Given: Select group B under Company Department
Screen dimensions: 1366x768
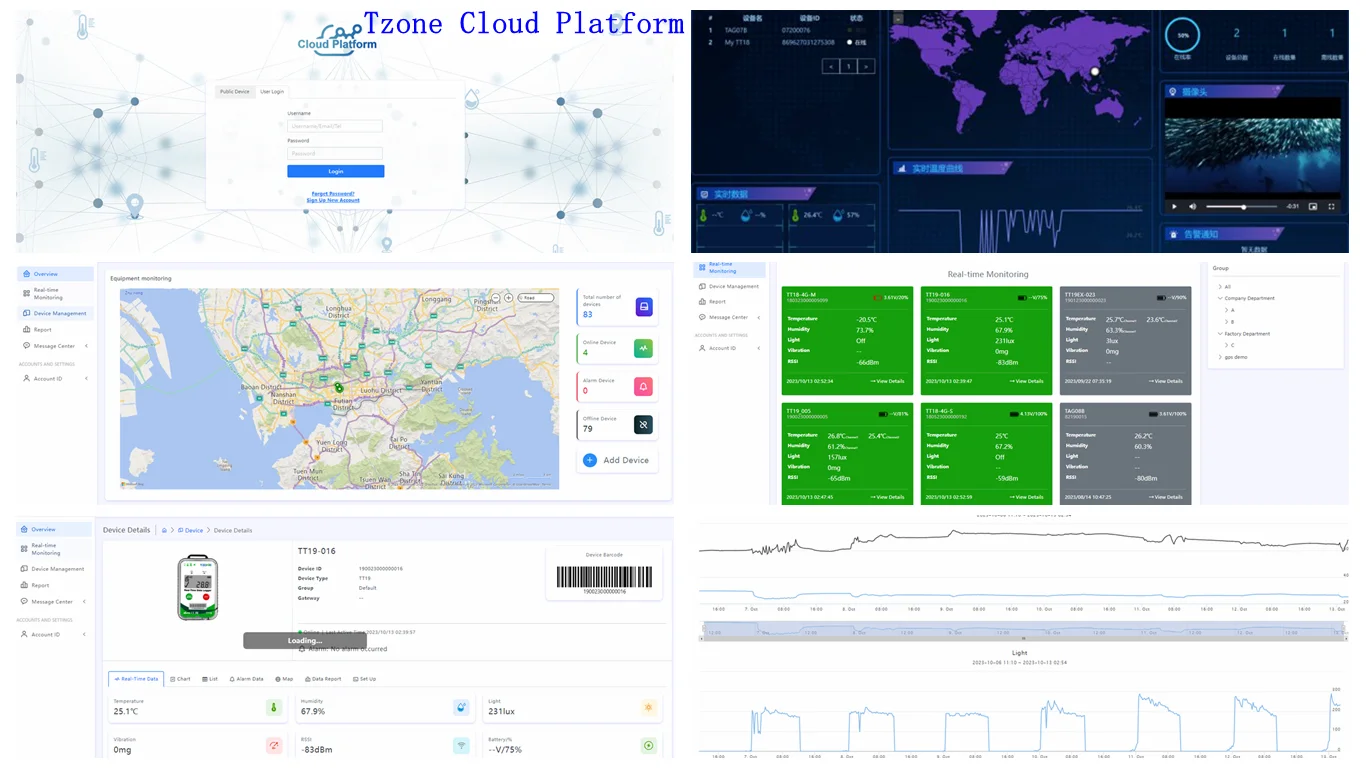Looking at the screenshot, I should (x=1232, y=322).
